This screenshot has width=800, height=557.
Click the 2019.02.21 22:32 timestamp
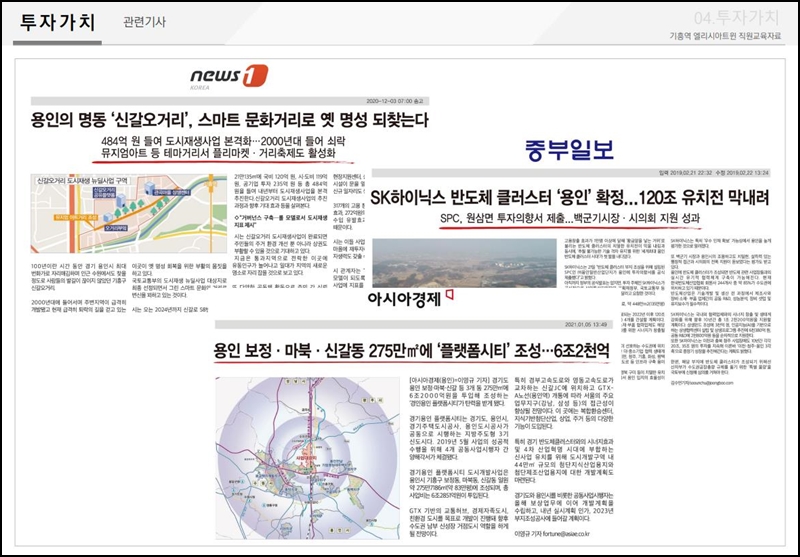click(x=685, y=172)
